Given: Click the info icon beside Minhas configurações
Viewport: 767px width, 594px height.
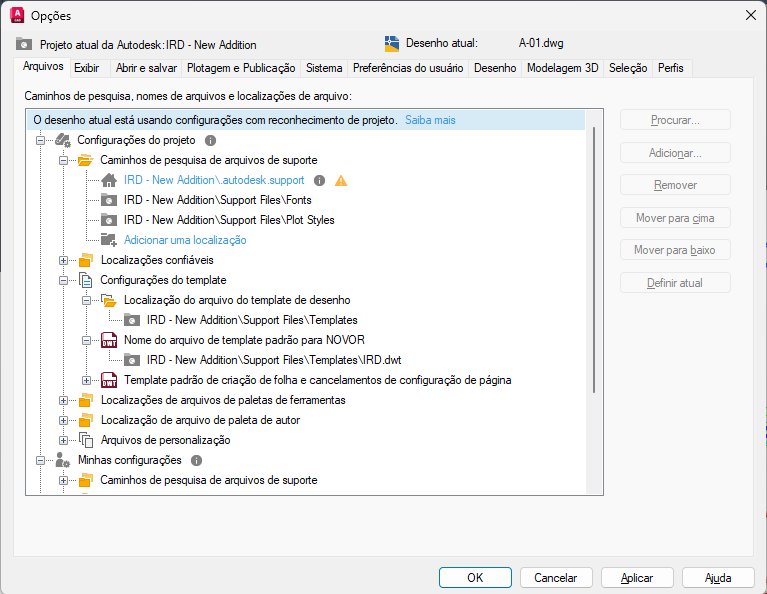Looking at the screenshot, I should click(x=196, y=461).
